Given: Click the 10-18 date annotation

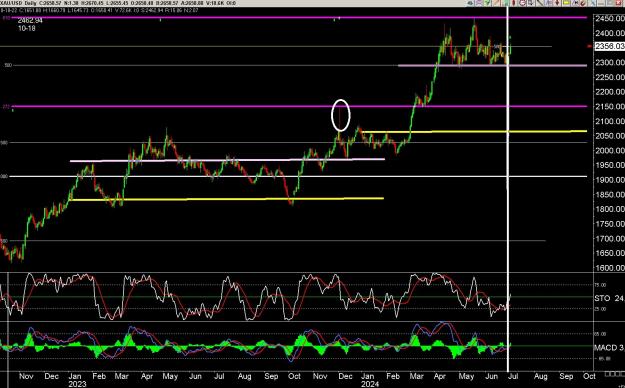Looking at the screenshot, I should point(26,28).
